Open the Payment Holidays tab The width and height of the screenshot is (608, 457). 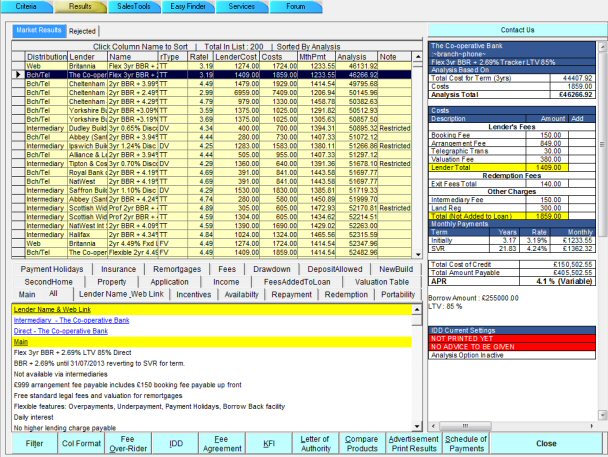click(52, 269)
